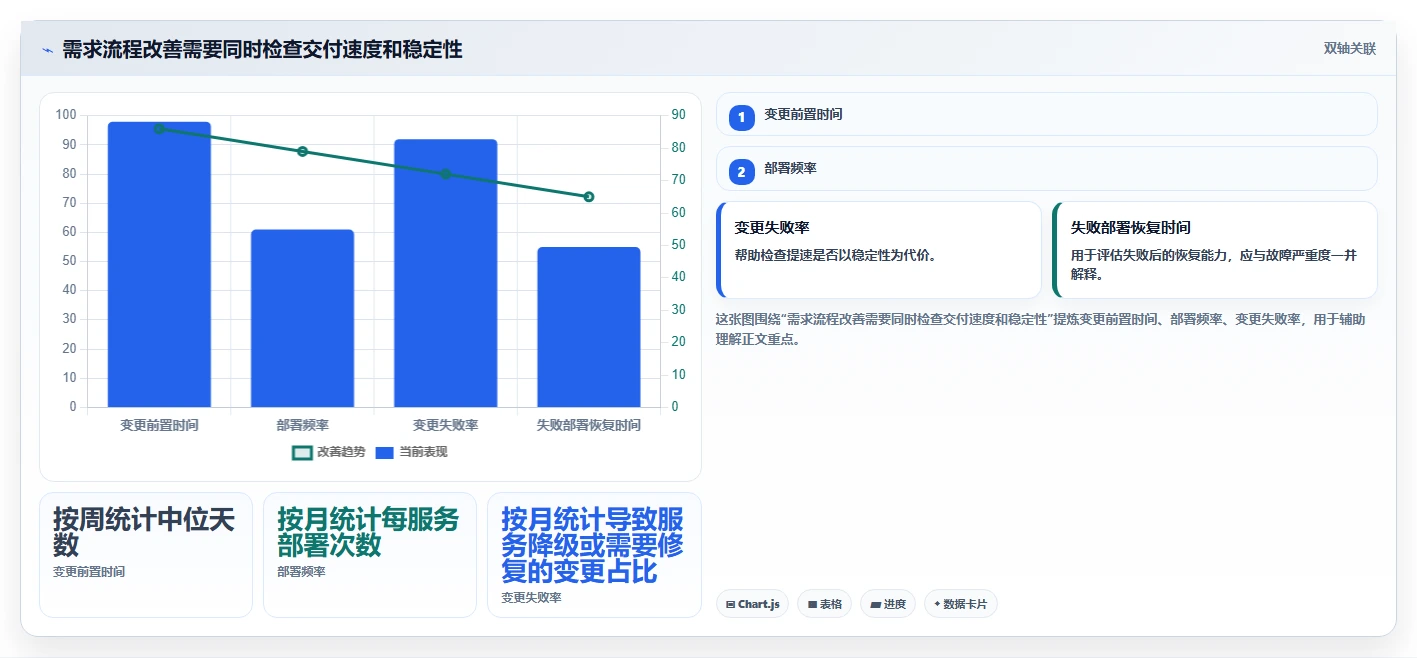The height and width of the screenshot is (658, 1417).
Task: Click the 表格 tag
Action: tap(824, 604)
